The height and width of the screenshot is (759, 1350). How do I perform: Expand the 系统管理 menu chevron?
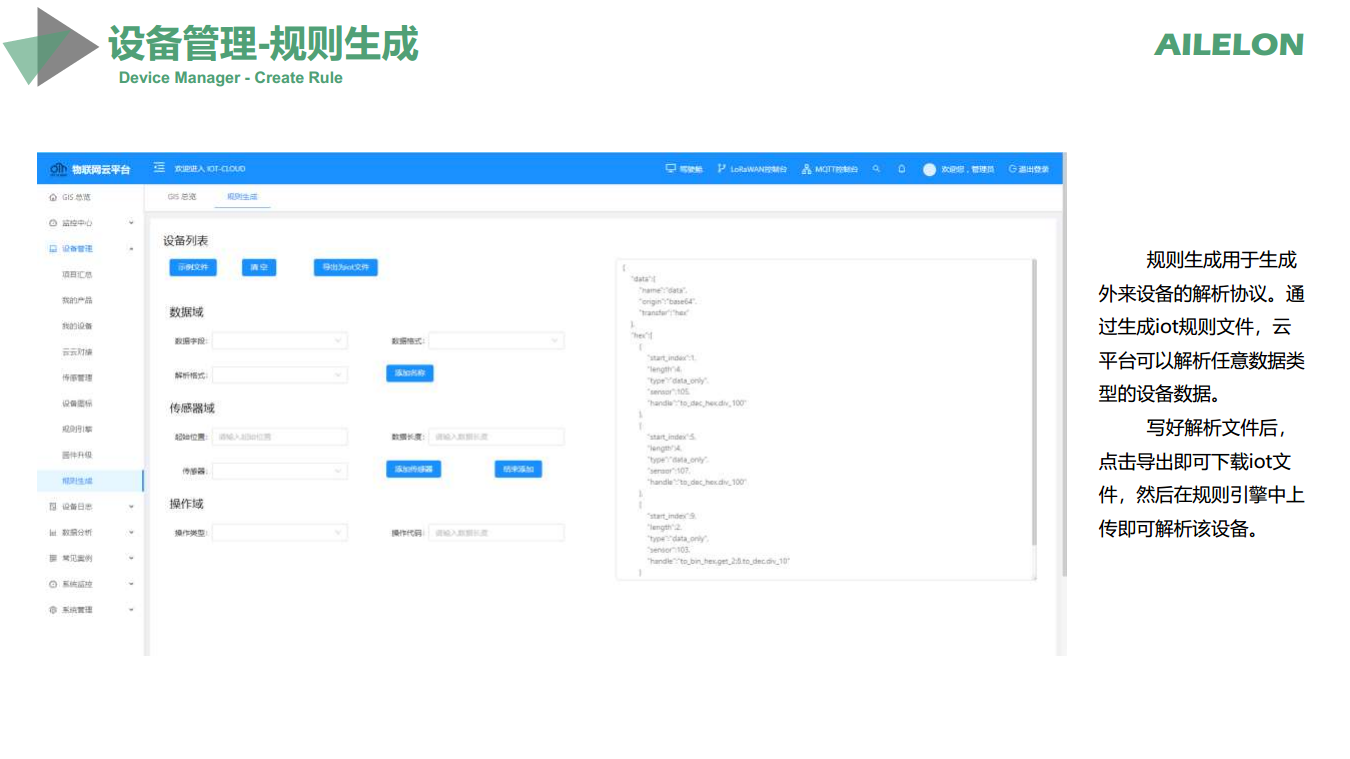(x=131, y=610)
